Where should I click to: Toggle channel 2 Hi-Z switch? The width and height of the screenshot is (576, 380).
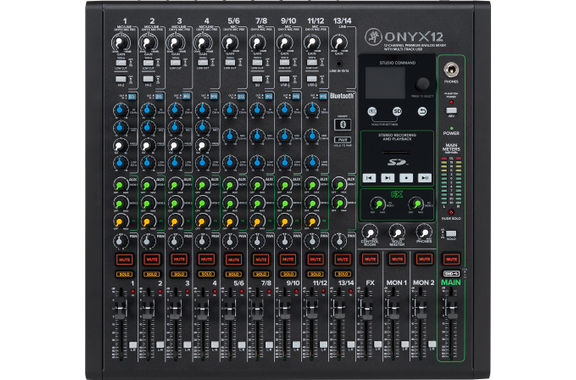(x=148, y=79)
